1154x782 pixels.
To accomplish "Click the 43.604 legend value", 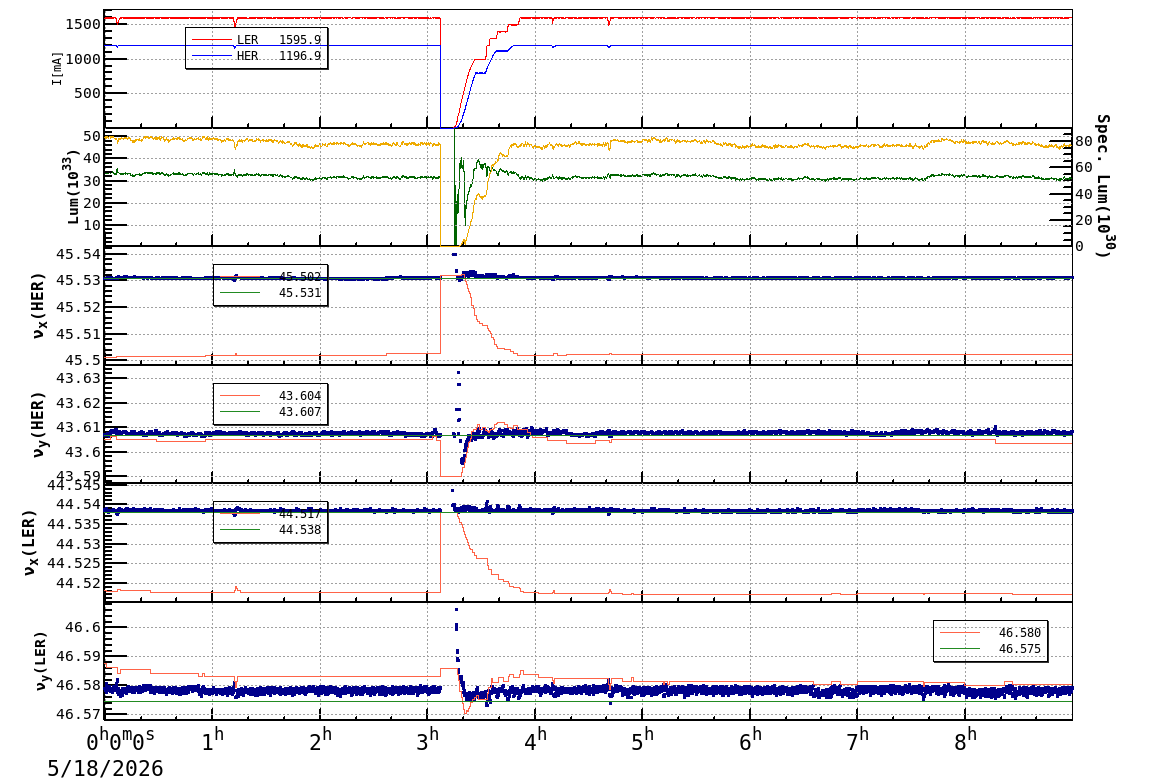I will [x=300, y=396].
